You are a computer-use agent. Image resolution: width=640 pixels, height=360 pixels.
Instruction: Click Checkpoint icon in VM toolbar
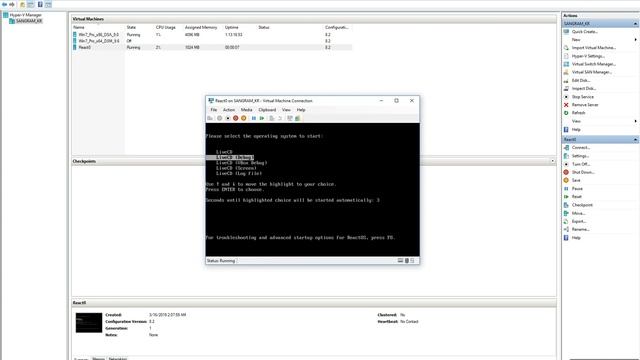click(x=271, y=118)
